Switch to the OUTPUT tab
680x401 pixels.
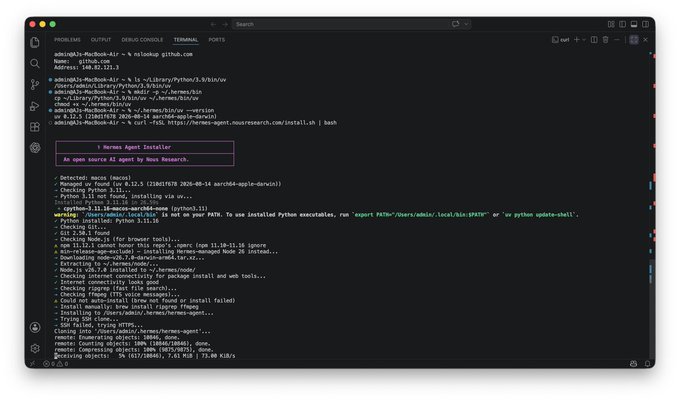(101, 40)
